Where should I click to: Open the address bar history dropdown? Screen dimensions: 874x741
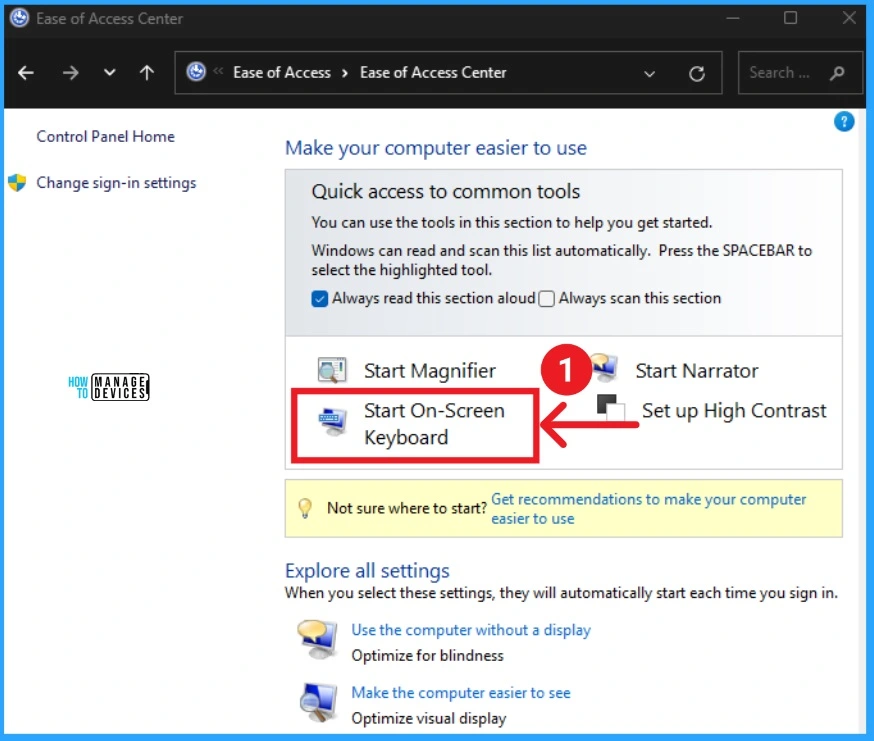pos(649,74)
